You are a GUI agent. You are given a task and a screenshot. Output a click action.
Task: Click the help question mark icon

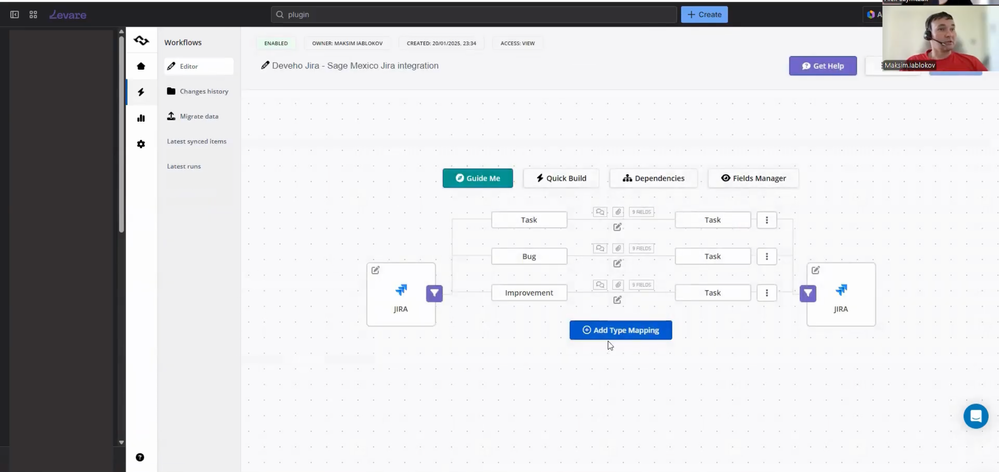tap(140, 457)
